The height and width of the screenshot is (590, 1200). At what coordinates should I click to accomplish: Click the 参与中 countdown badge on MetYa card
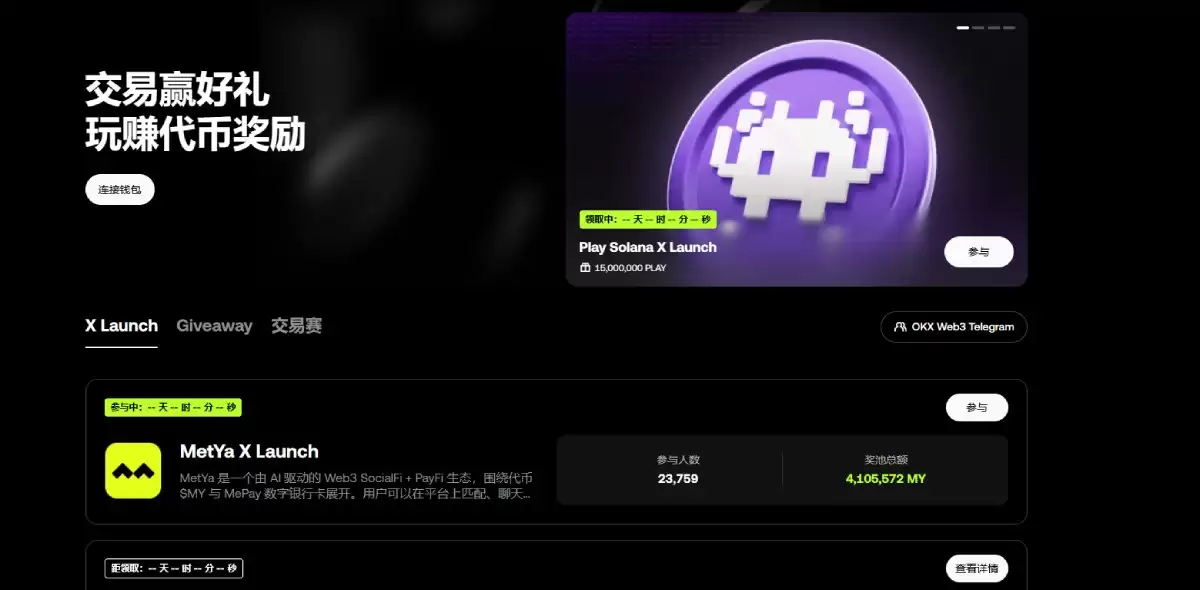[172, 407]
